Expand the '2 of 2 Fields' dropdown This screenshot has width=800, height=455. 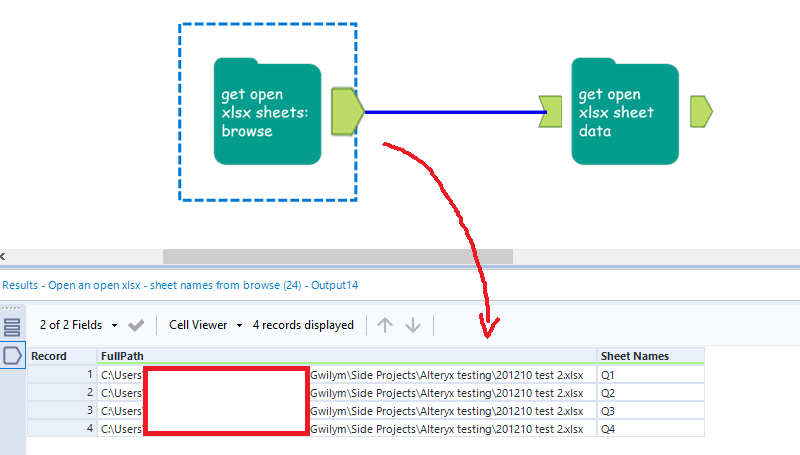point(79,325)
